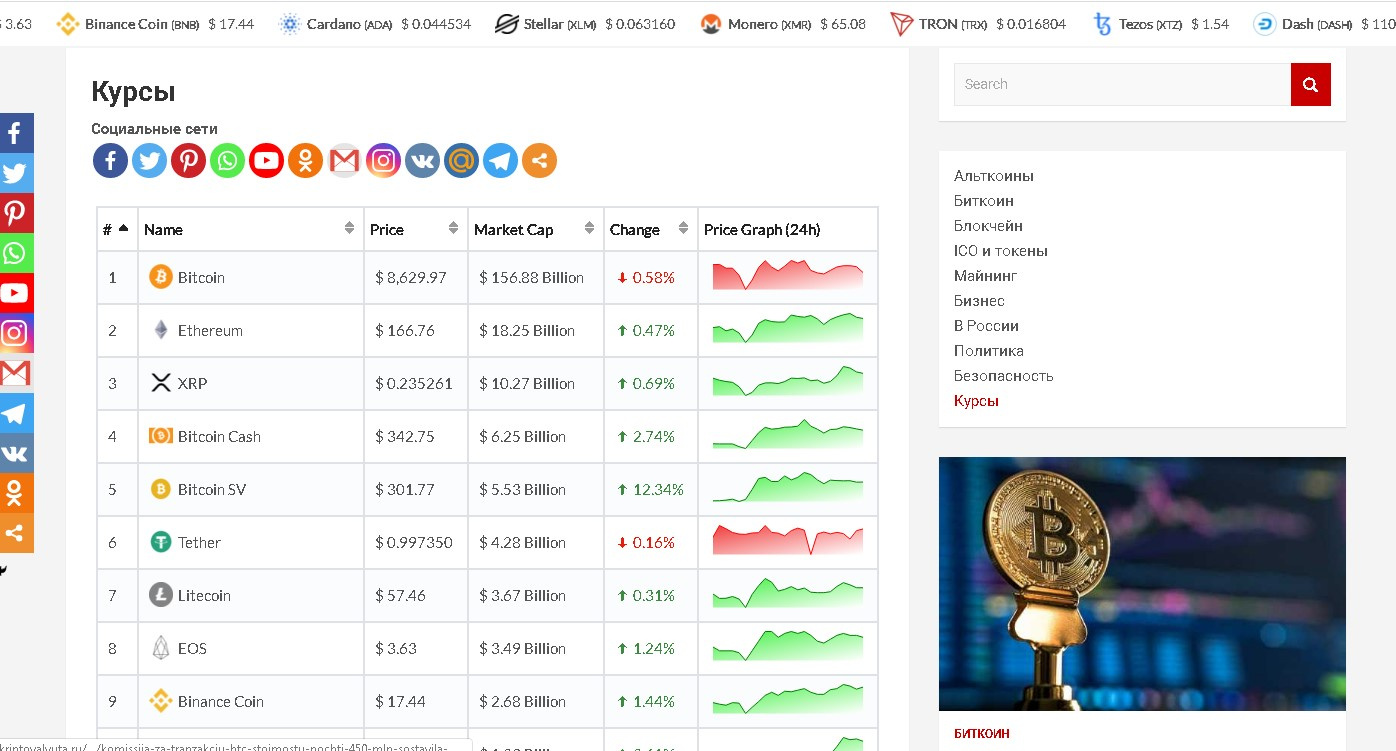The height and width of the screenshot is (751, 1396).
Task: Click the Tether 24h price graph
Action: tap(788, 540)
